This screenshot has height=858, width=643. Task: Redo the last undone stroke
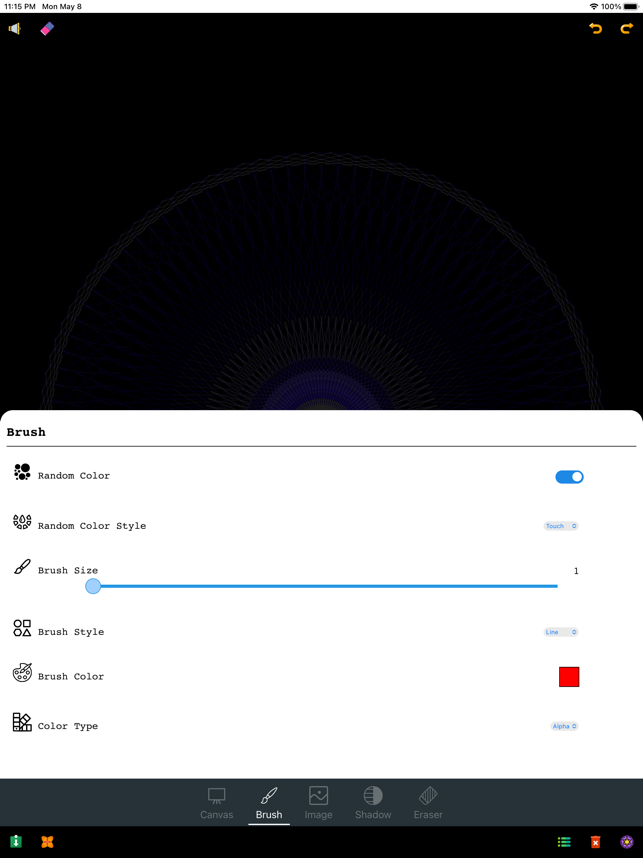tap(627, 28)
